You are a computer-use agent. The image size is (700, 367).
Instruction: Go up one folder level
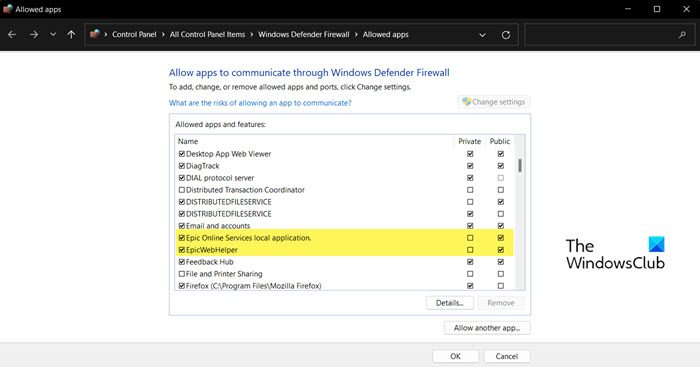[x=71, y=34]
